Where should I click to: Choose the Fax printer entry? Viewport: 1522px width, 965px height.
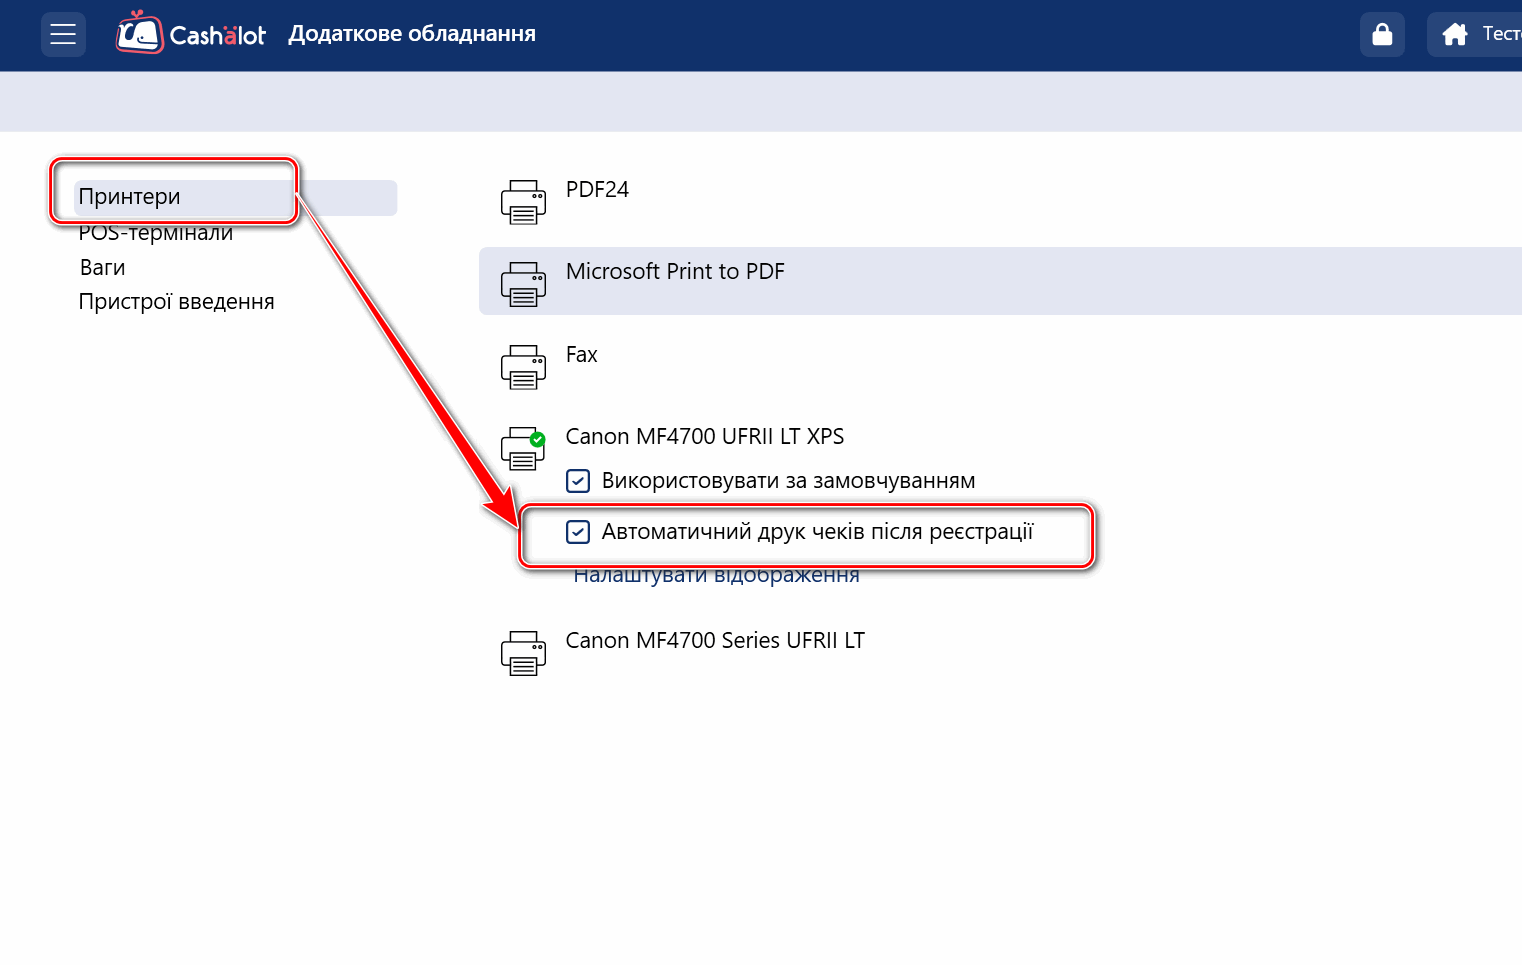tap(581, 355)
